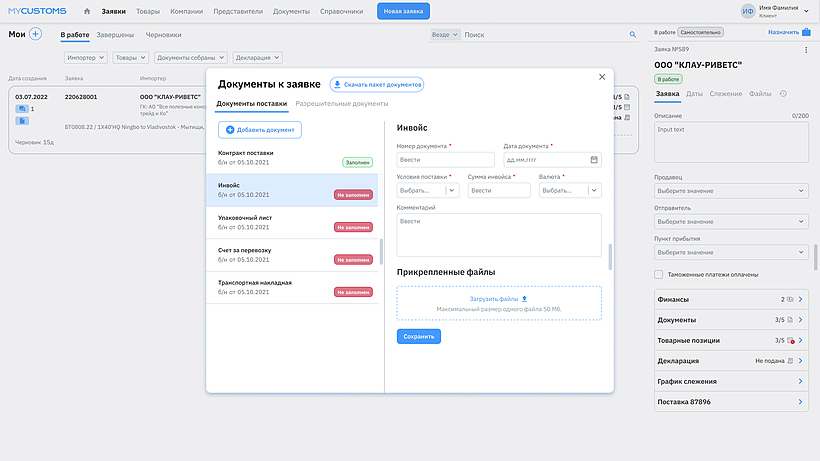Image resolution: width=820 pixels, height=461 pixels.
Task: Click the Сохранить button
Action: [x=418, y=337]
